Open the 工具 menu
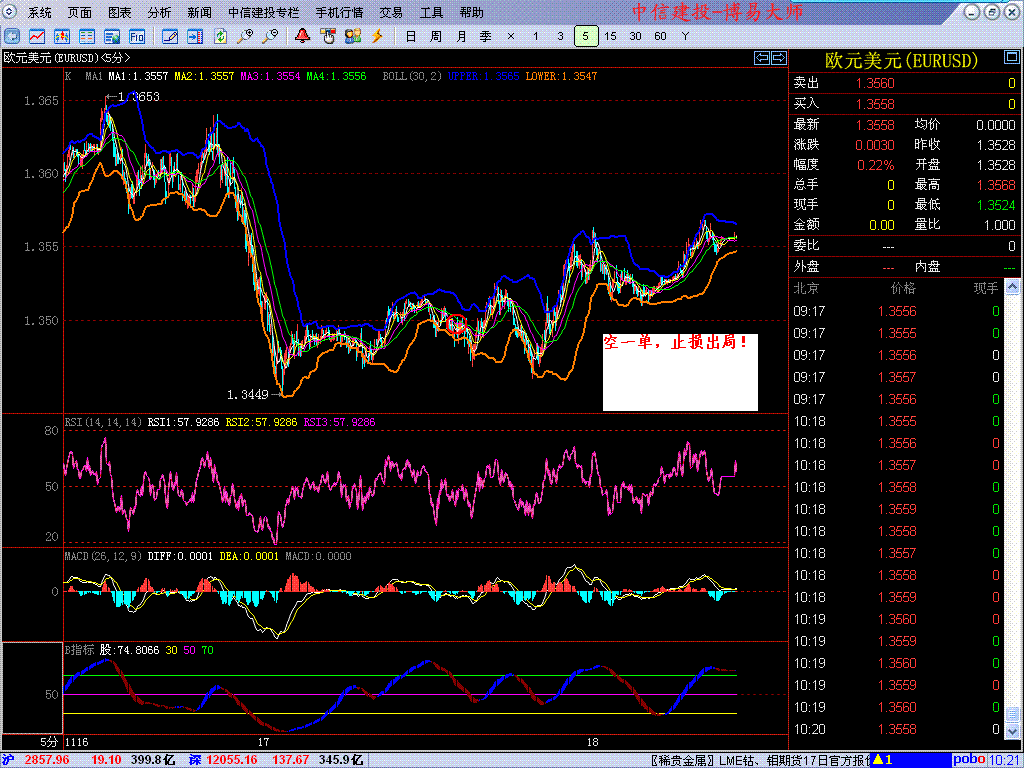The image size is (1024, 768). coord(431,12)
